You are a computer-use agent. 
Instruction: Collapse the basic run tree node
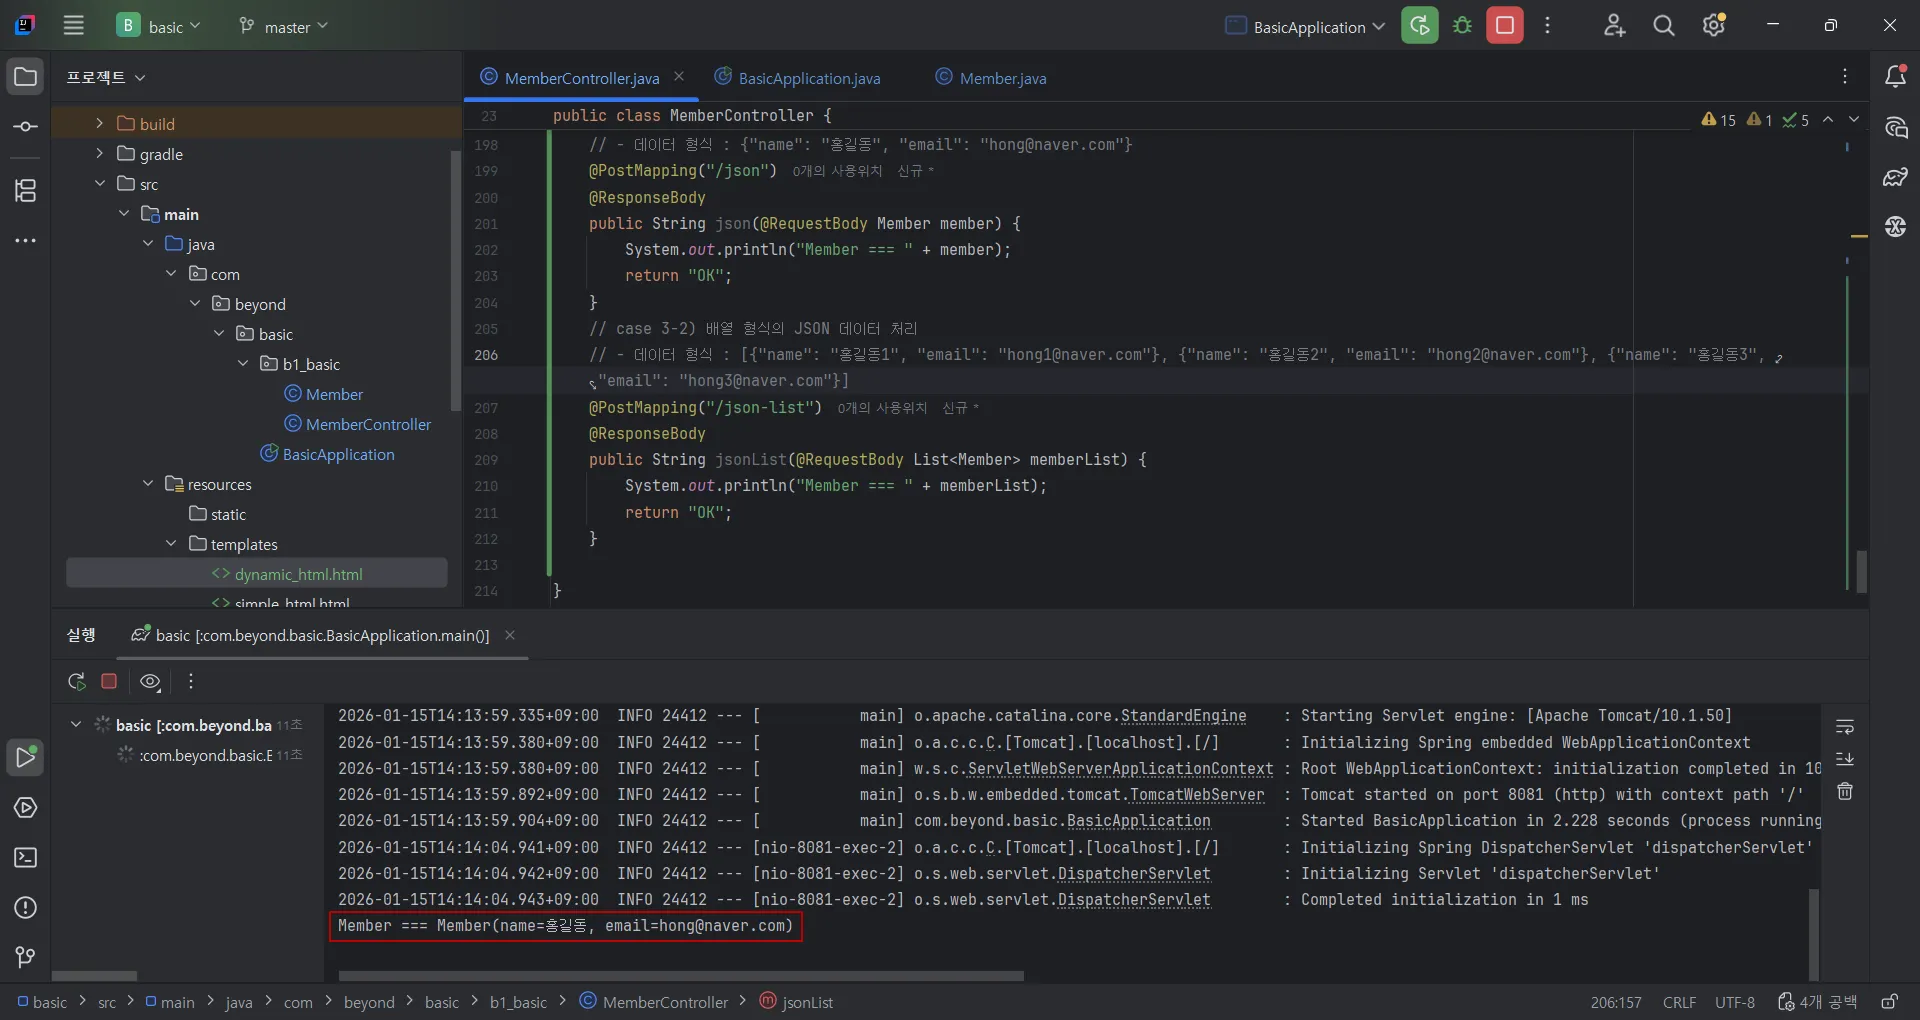76,723
